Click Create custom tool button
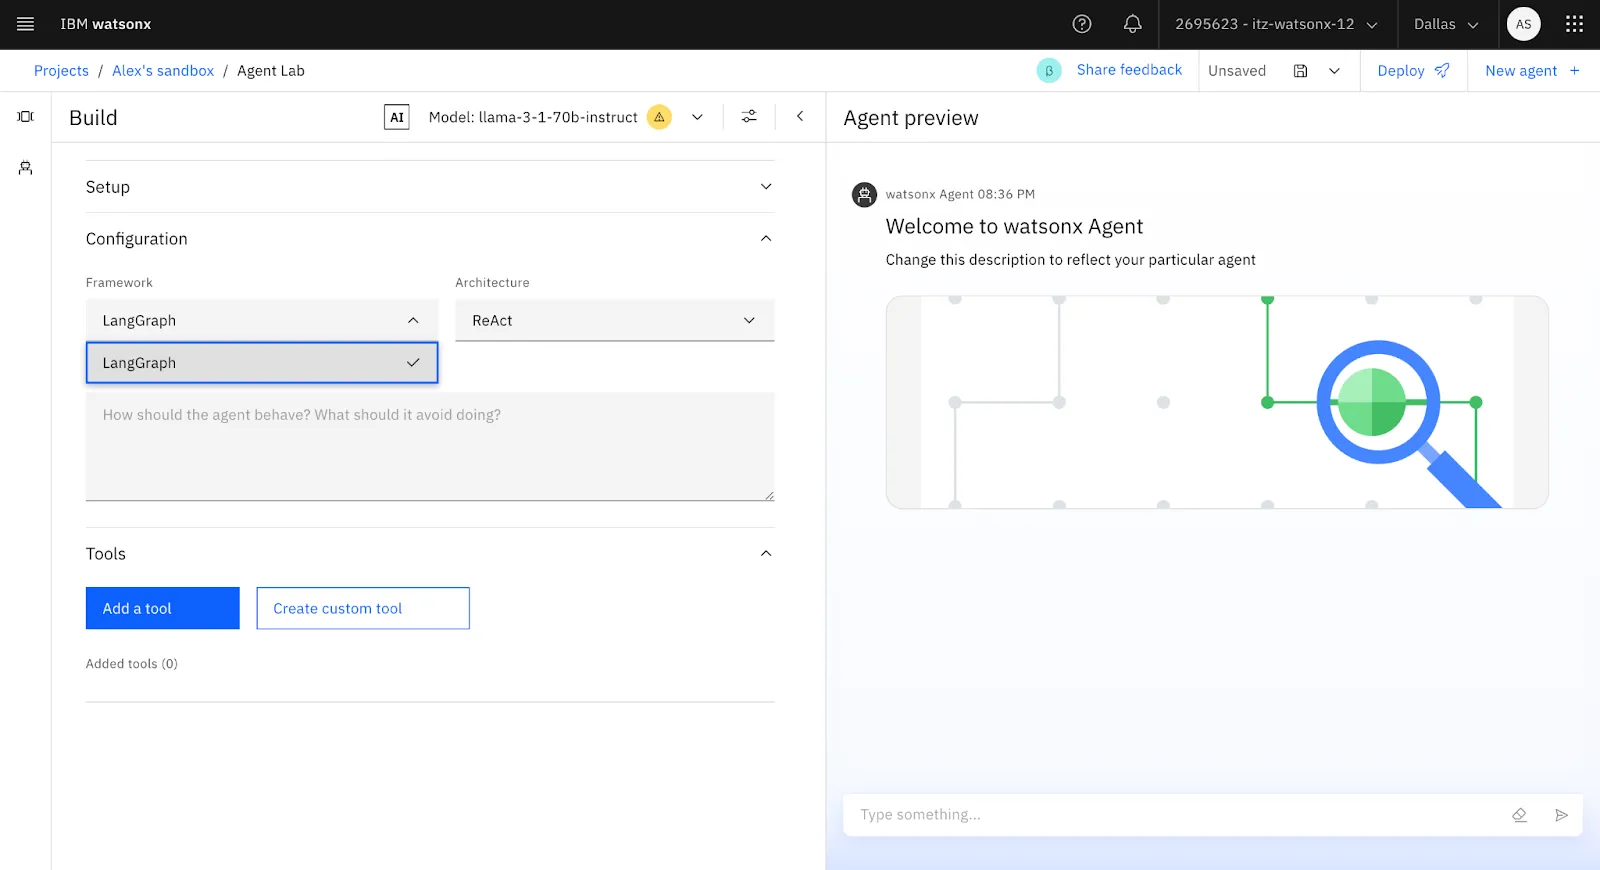Image resolution: width=1600 pixels, height=870 pixels. (363, 608)
